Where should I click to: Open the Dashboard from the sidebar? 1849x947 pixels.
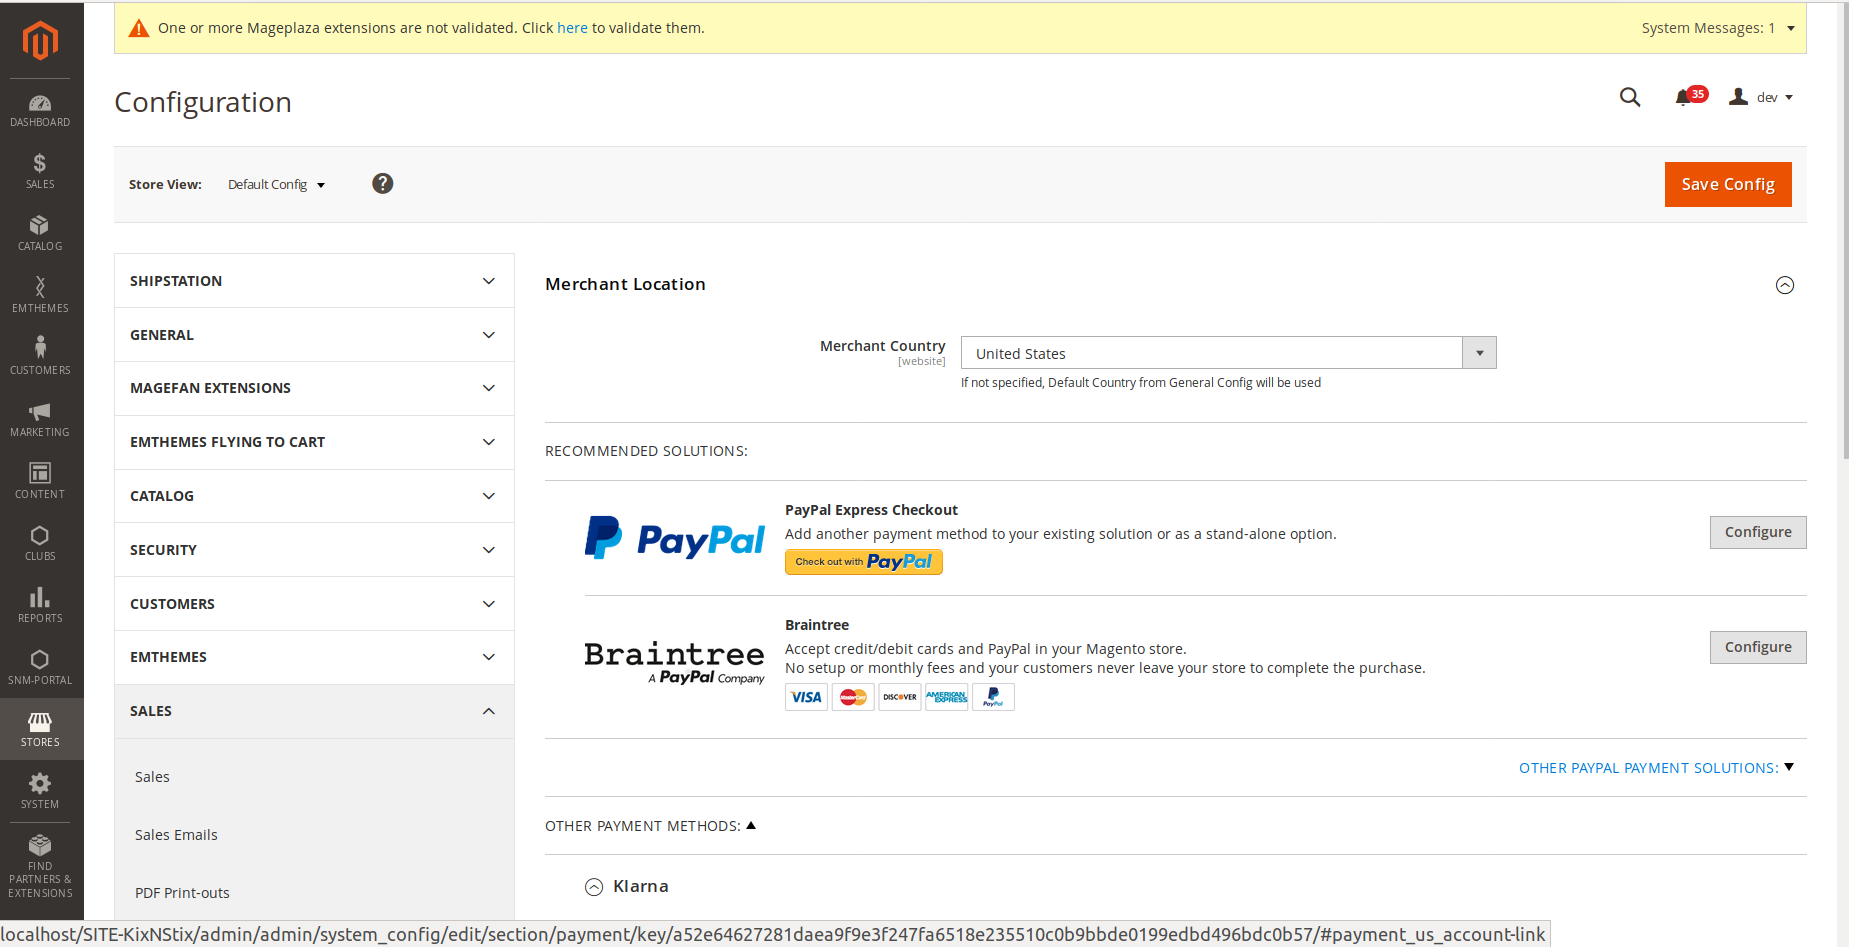(40, 108)
